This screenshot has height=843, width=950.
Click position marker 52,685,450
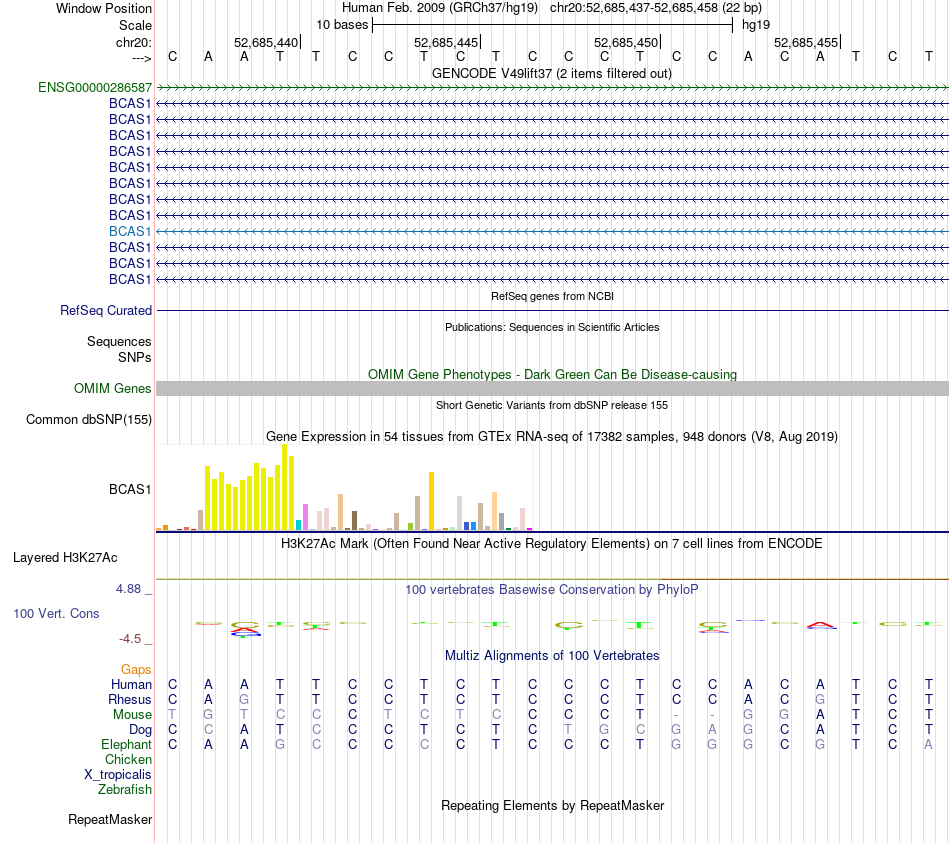pyautogui.click(x=626, y=42)
